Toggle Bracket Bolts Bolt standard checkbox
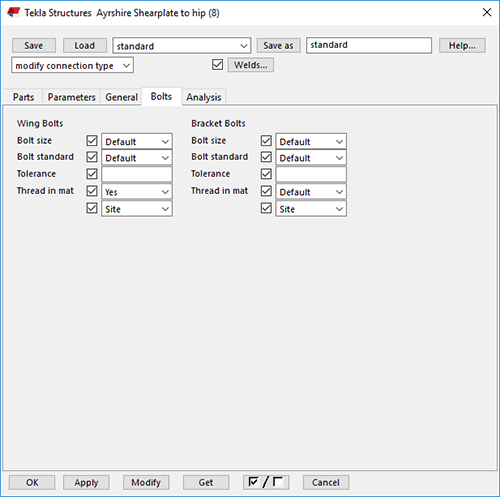This screenshot has height=497, width=500. coord(266,157)
